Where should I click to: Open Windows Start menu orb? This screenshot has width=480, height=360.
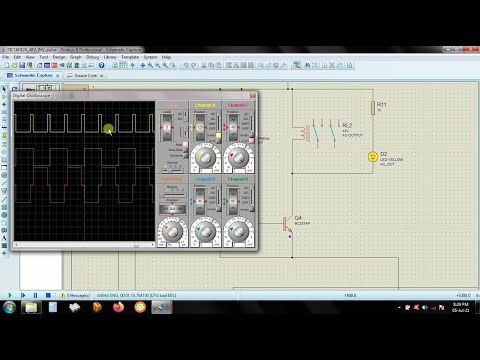pos(9,307)
